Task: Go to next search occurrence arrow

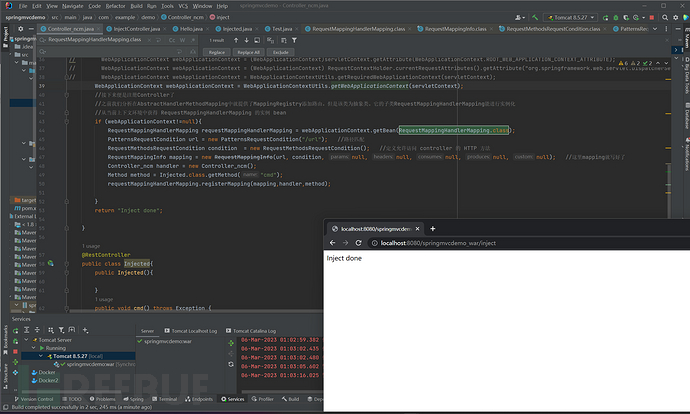Action: pos(246,40)
